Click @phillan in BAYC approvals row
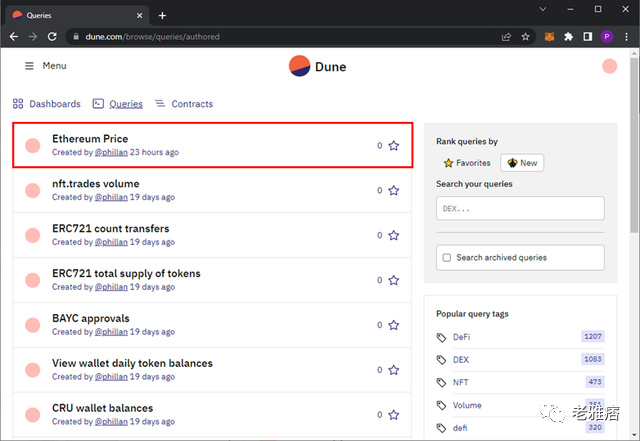 click(111, 332)
